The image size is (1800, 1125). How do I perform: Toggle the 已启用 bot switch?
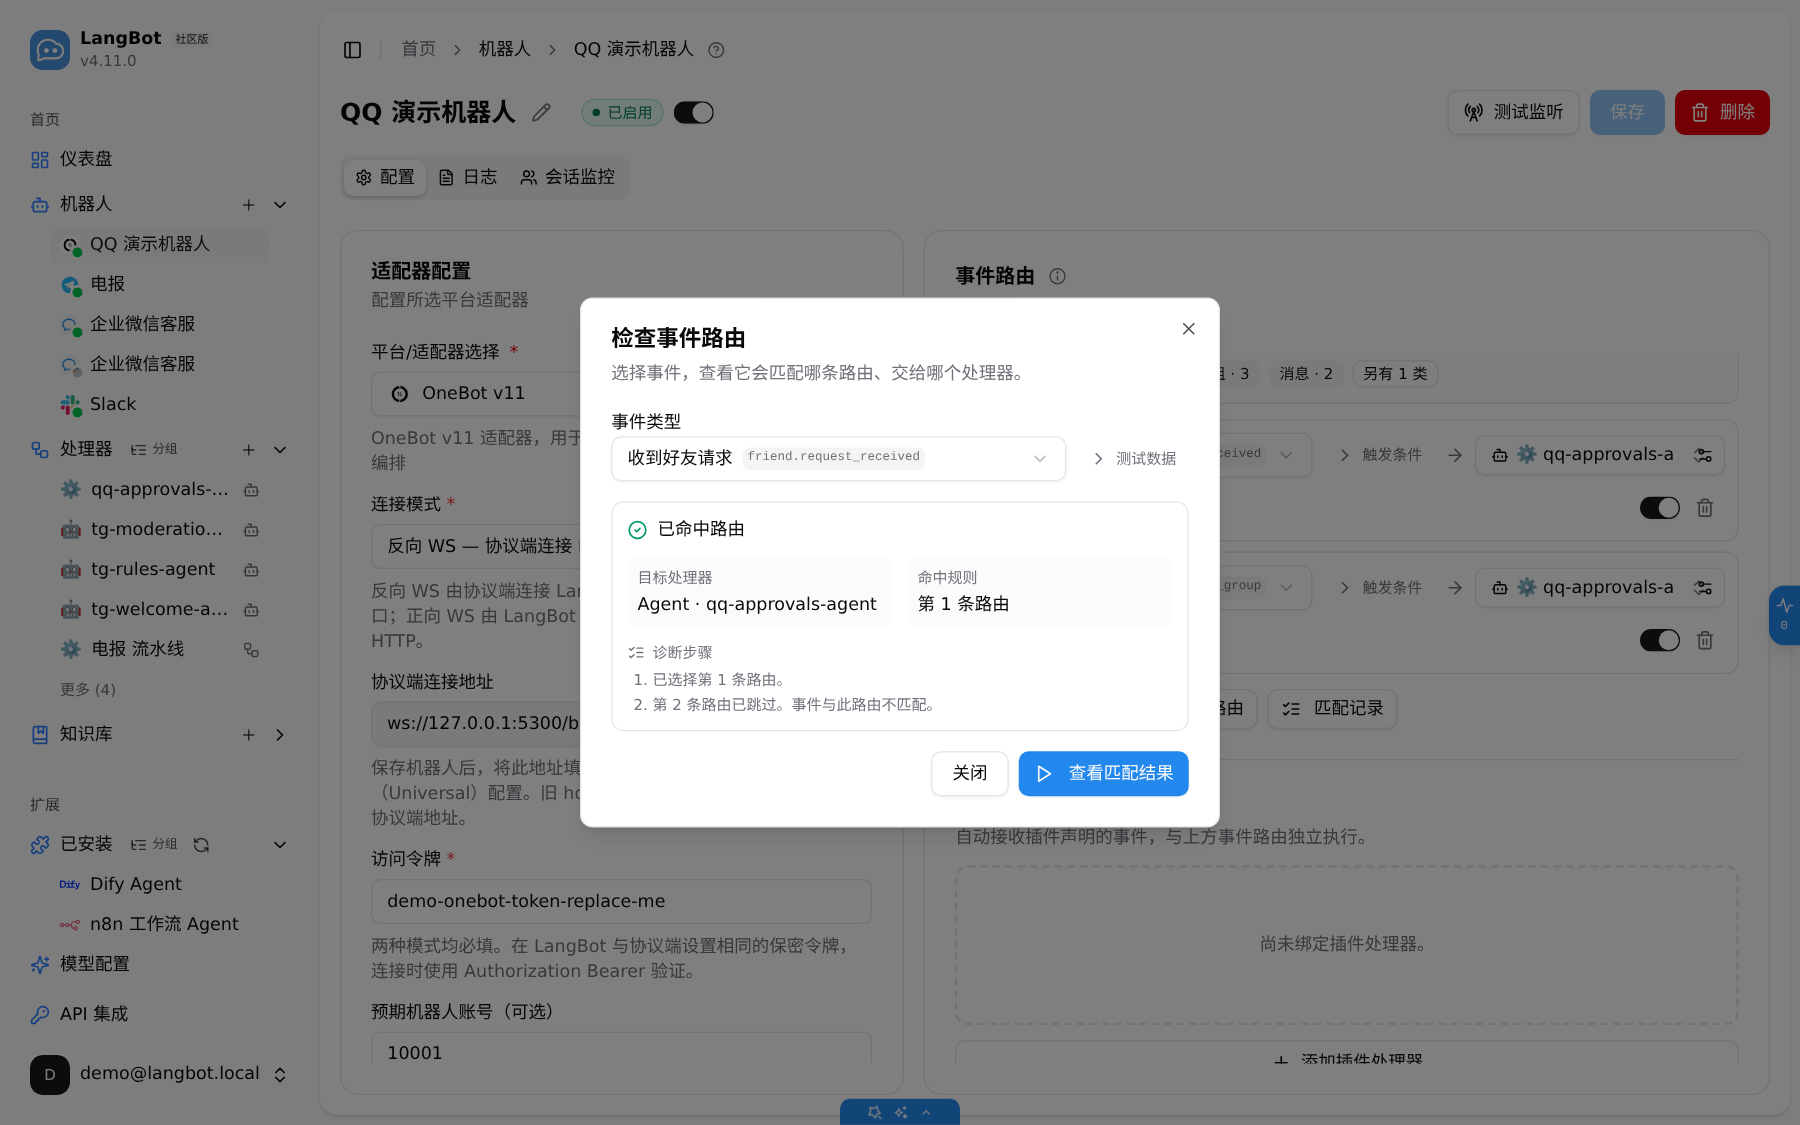(x=693, y=113)
